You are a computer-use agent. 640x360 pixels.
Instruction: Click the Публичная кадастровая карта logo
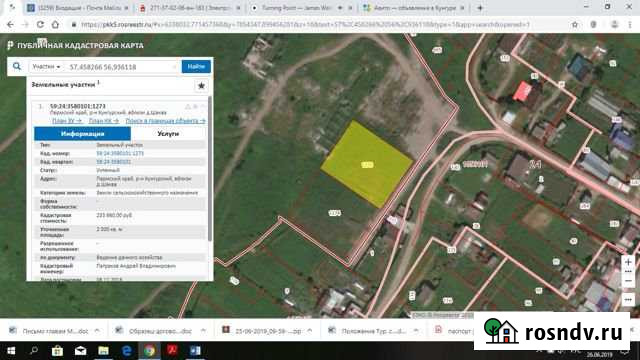pyautogui.click(x=76, y=45)
